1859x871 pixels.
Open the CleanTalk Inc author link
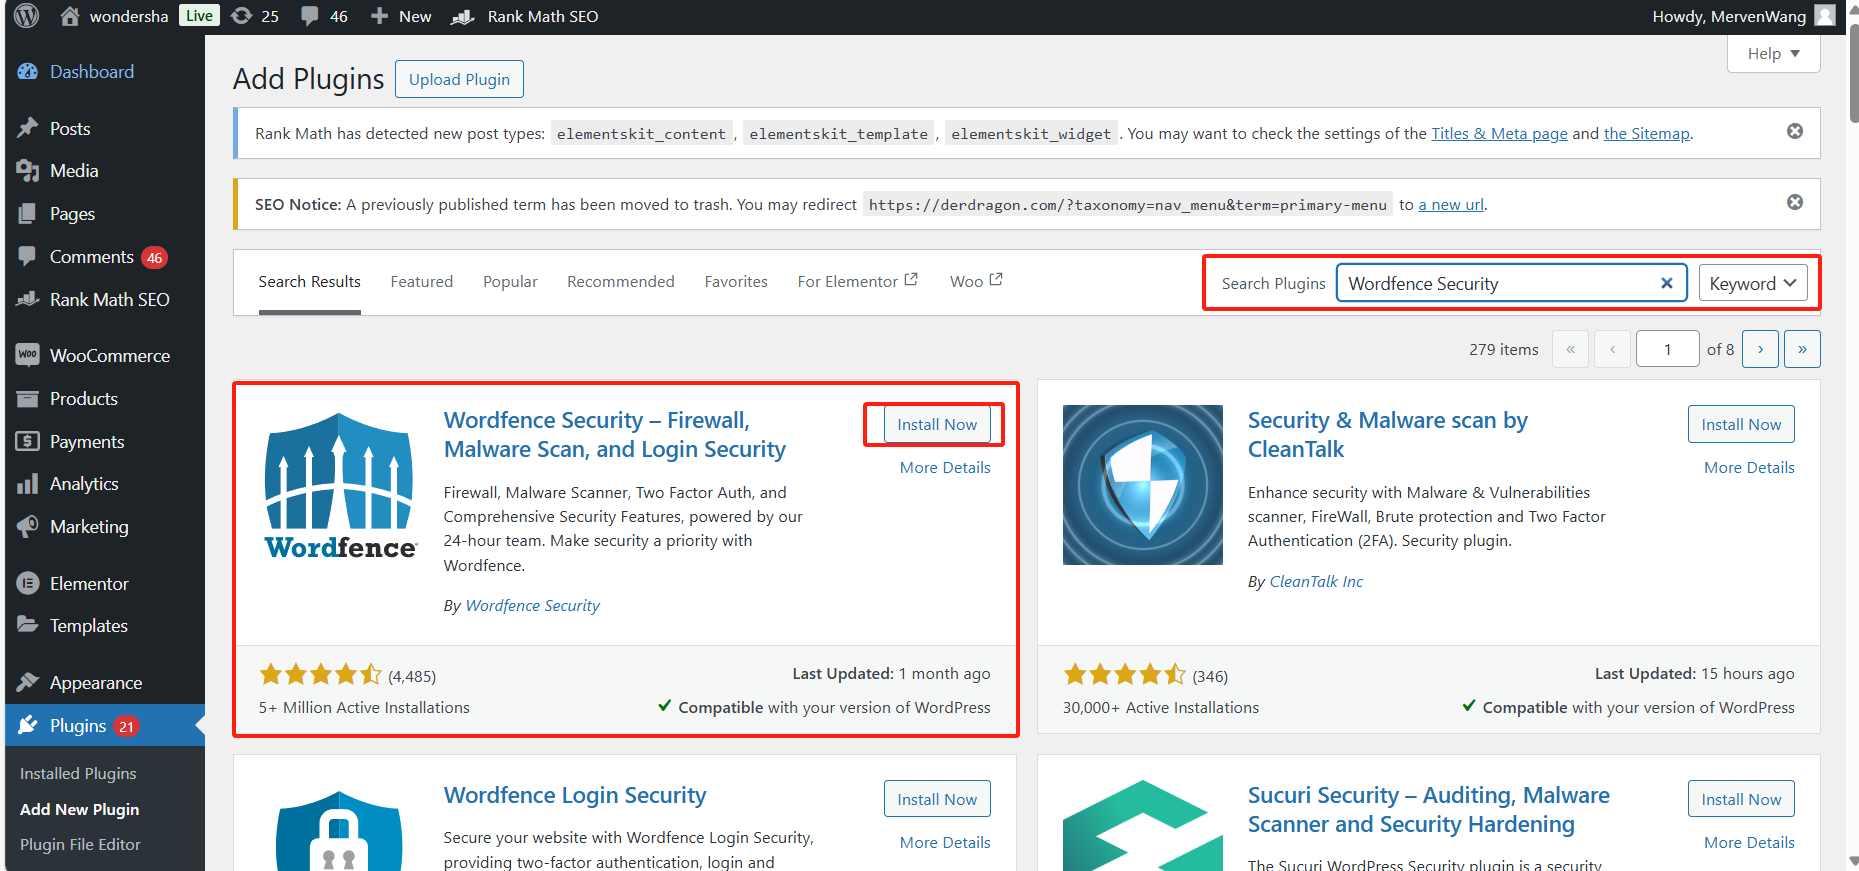point(1316,582)
